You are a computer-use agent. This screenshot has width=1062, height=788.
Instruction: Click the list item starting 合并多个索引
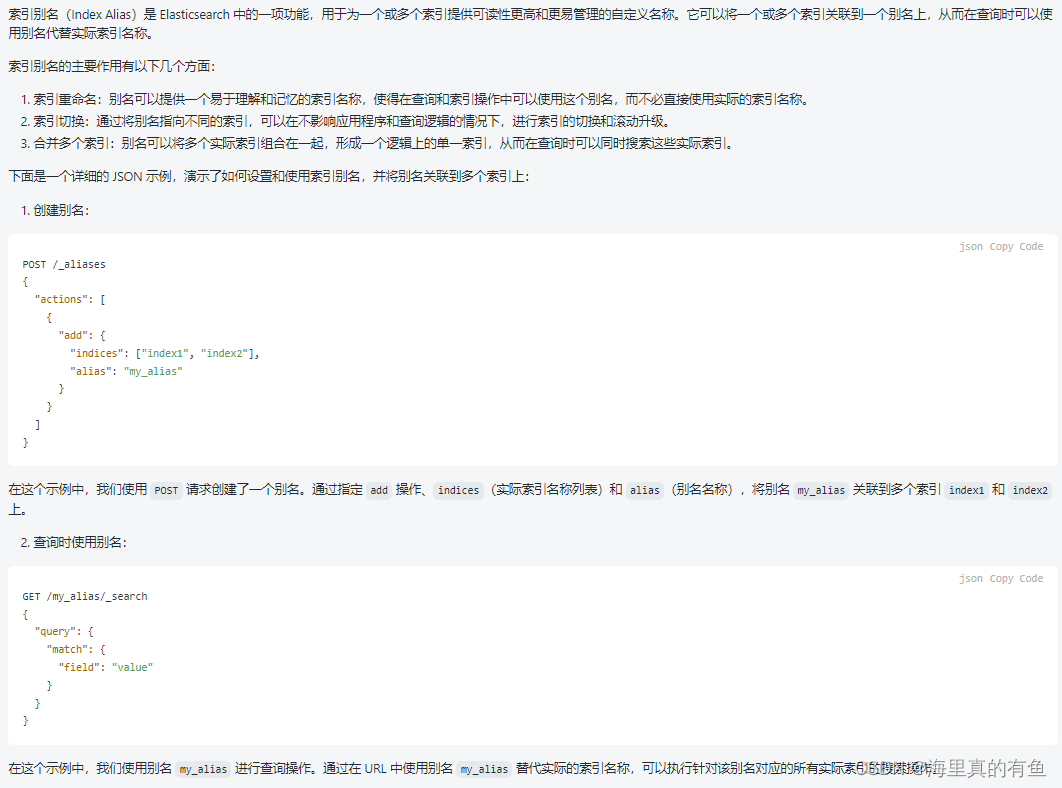[x=377, y=144]
